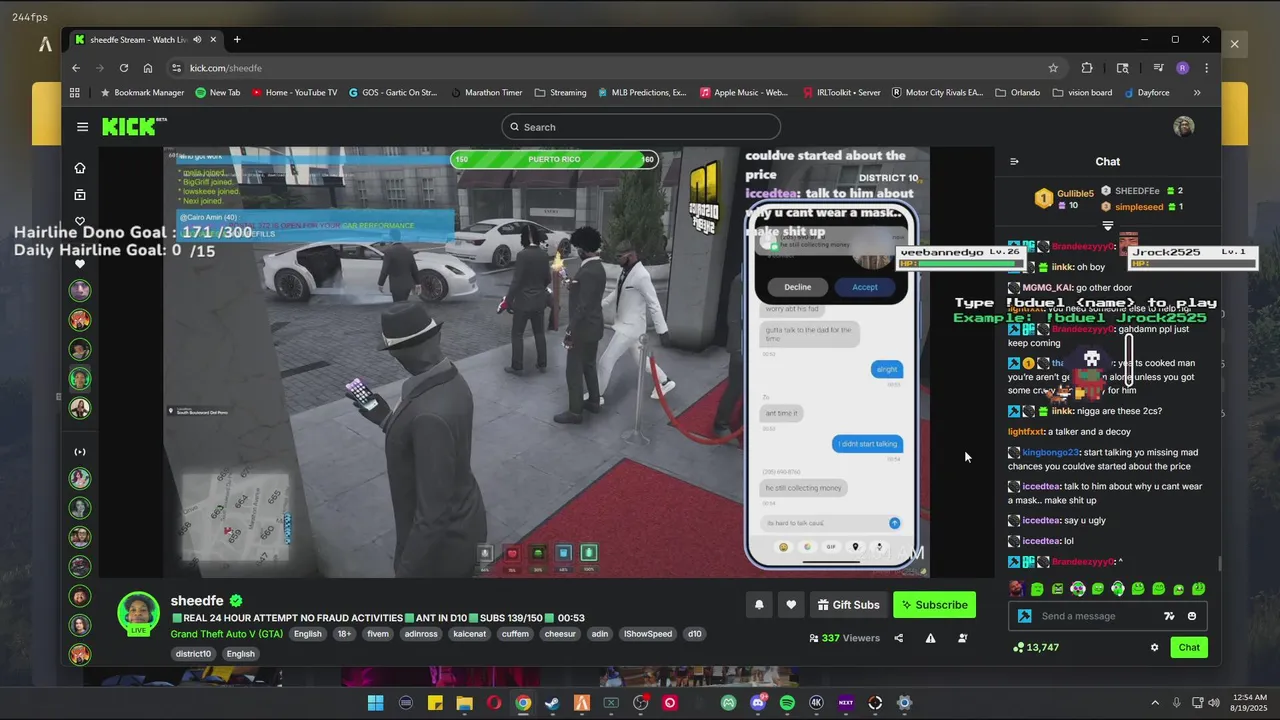Open the channel points 13,747 balance
This screenshot has width=1280, height=720.
pyautogui.click(x=1035, y=648)
